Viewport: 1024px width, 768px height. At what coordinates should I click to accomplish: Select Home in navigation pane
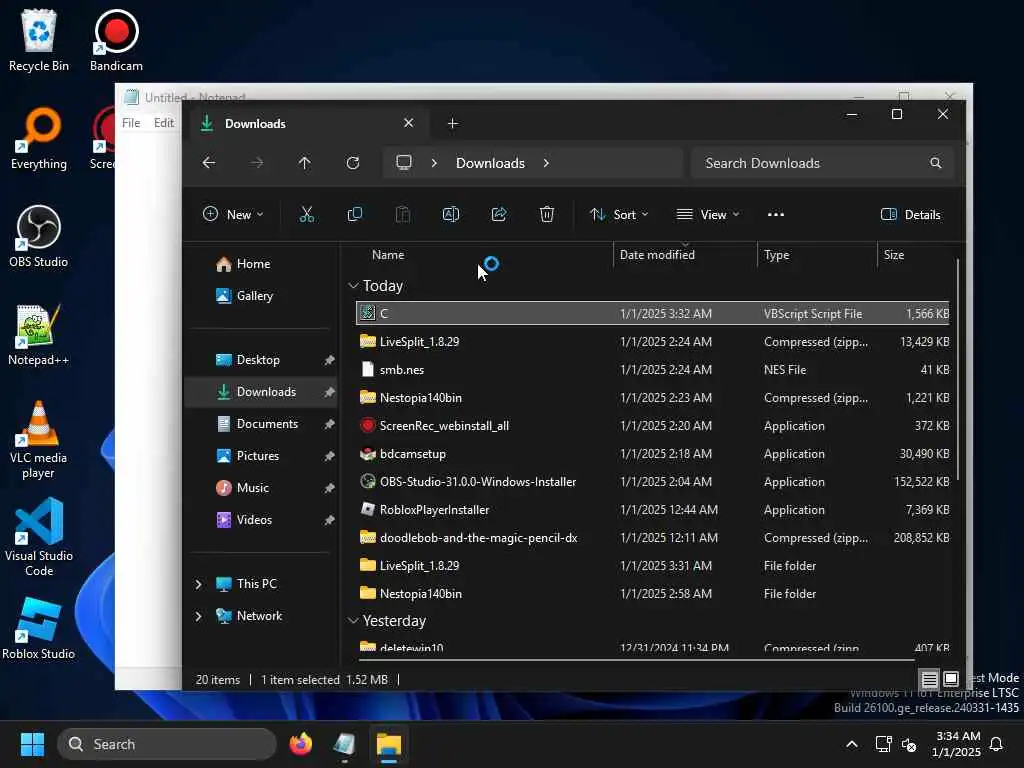point(263,264)
